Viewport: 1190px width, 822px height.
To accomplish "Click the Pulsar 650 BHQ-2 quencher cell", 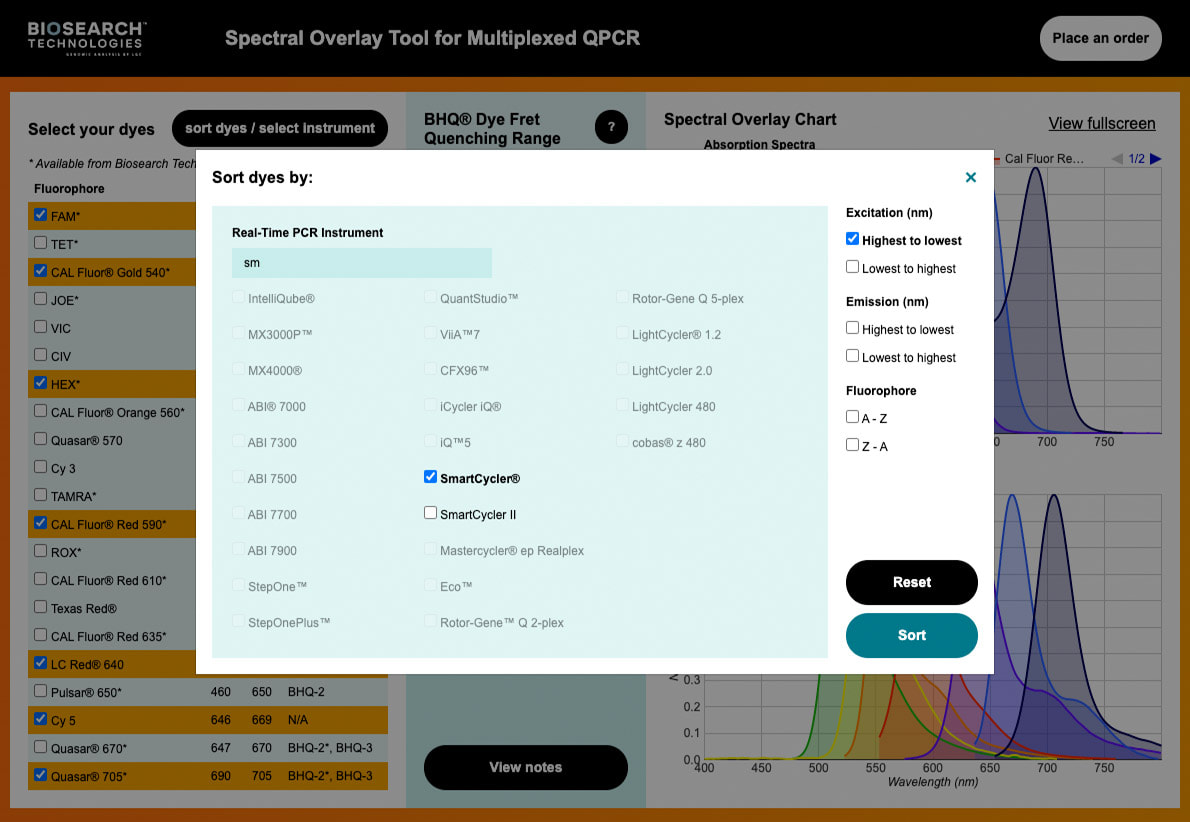I will tap(306, 692).
